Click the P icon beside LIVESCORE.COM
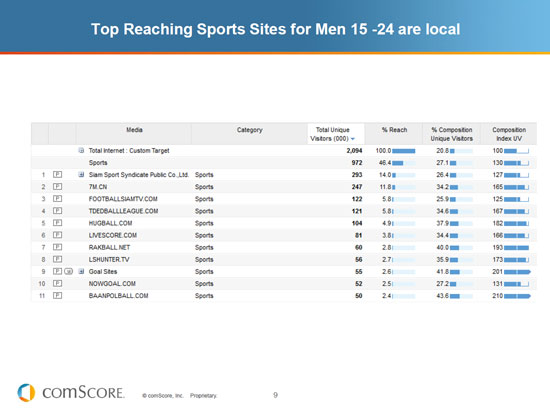The height and width of the screenshot is (408, 550). pos(58,235)
